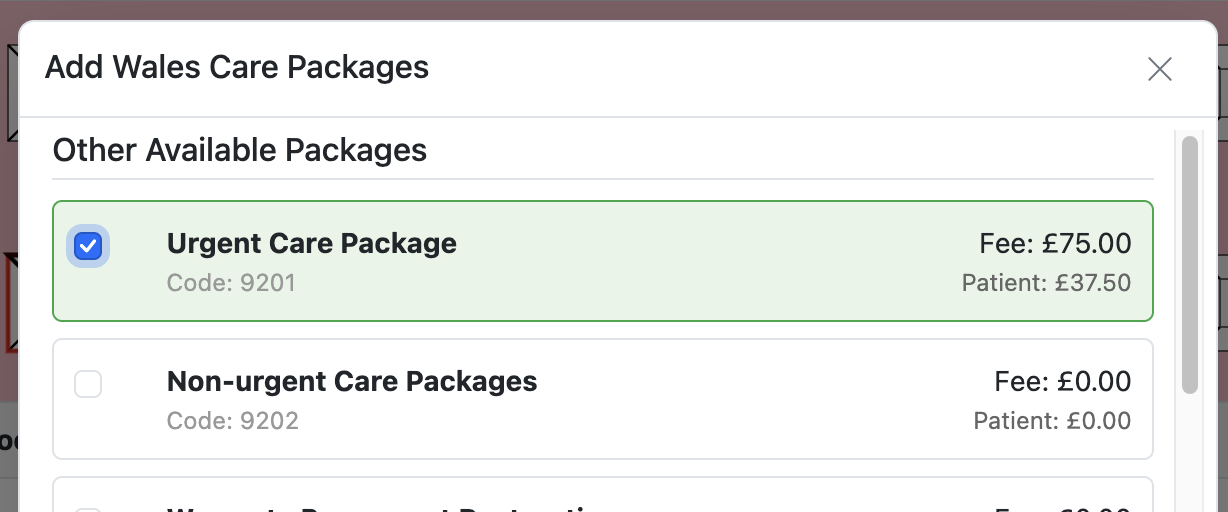Close the Add Wales Care Packages dialog
Screen dimensions: 1228x512
coord(1159,69)
